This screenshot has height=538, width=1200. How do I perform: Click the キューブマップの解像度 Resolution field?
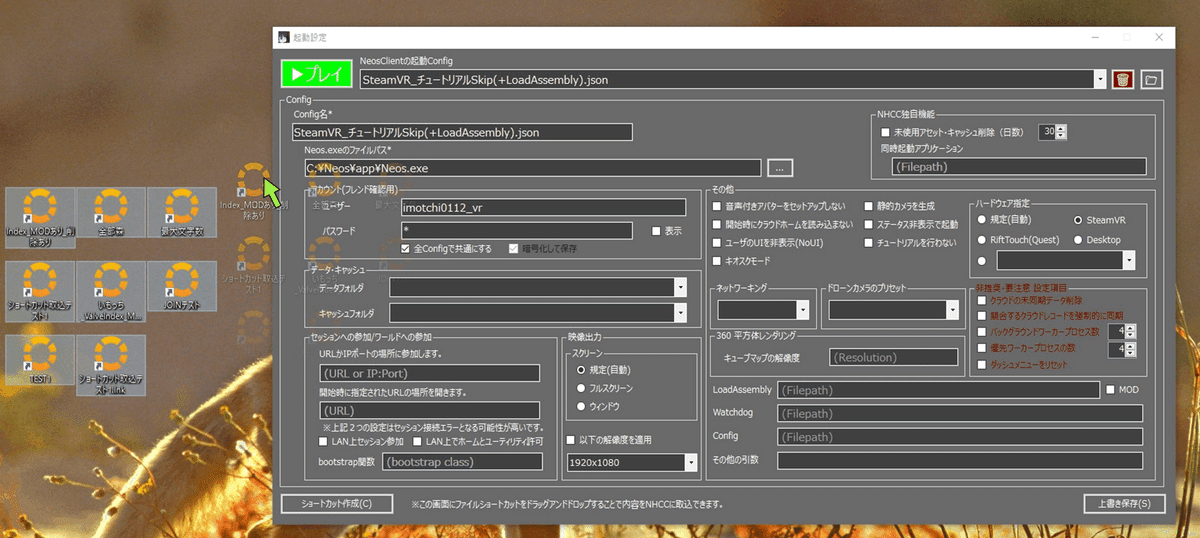(894, 357)
